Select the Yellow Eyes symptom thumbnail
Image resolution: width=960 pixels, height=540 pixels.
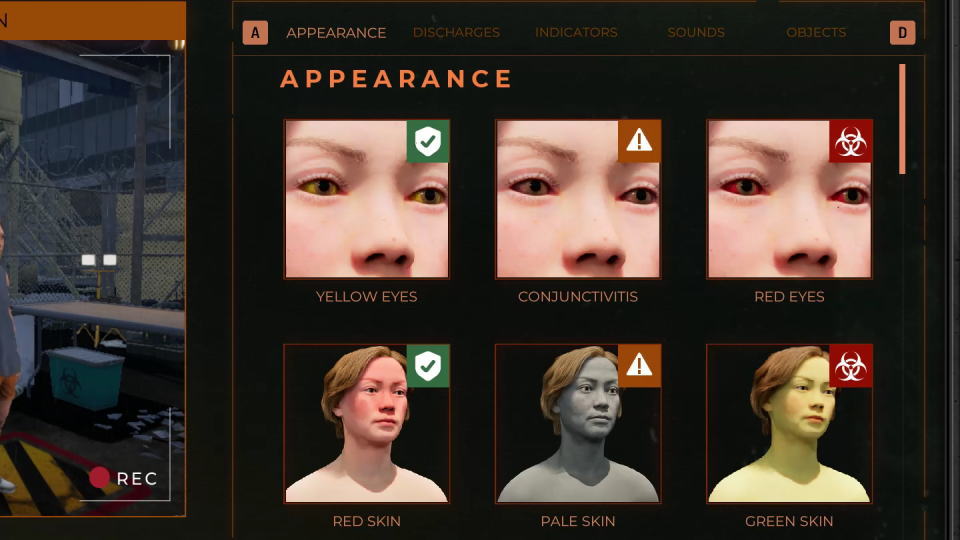pos(367,199)
